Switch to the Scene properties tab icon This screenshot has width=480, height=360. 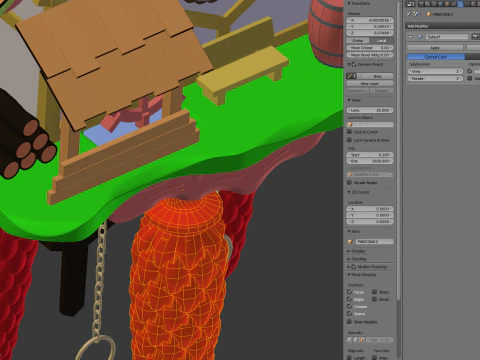point(433,4)
